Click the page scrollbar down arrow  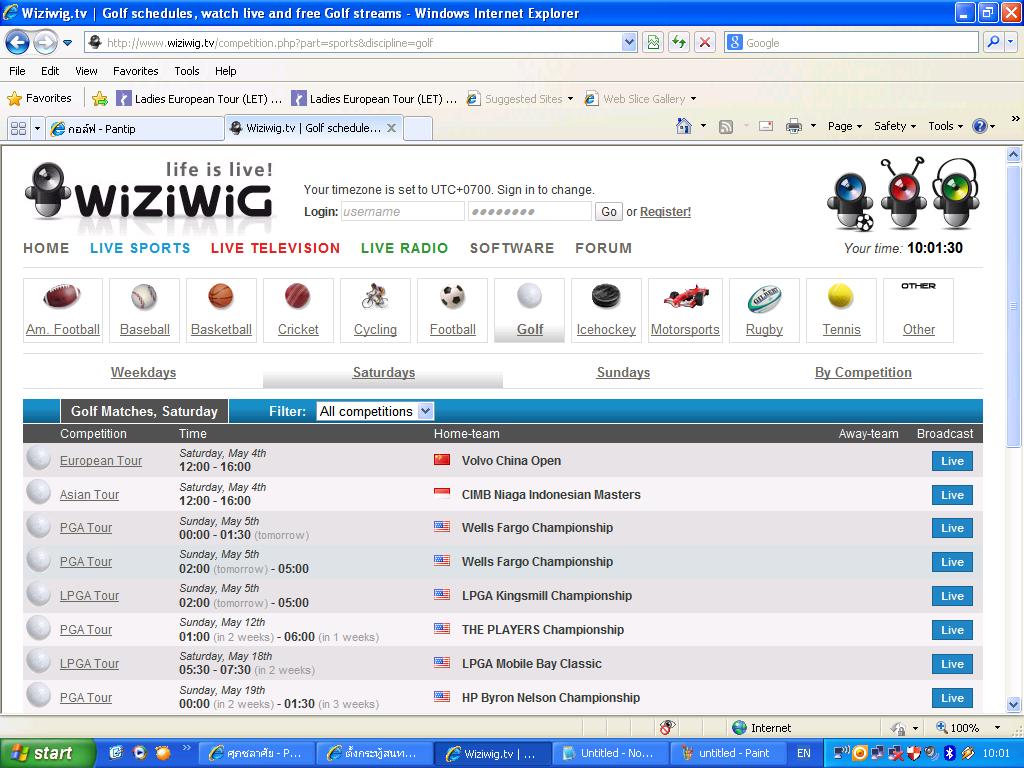coord(1014,705)
